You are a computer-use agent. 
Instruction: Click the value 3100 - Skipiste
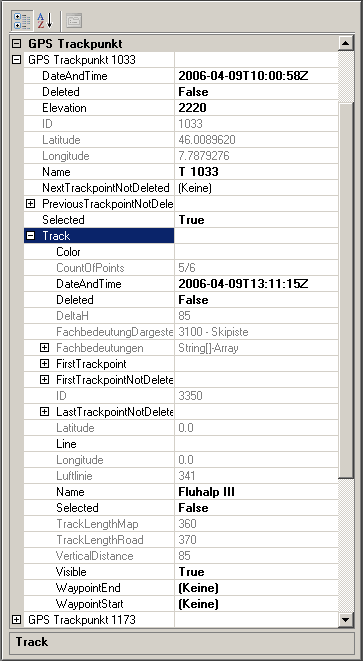pos(213,332)
